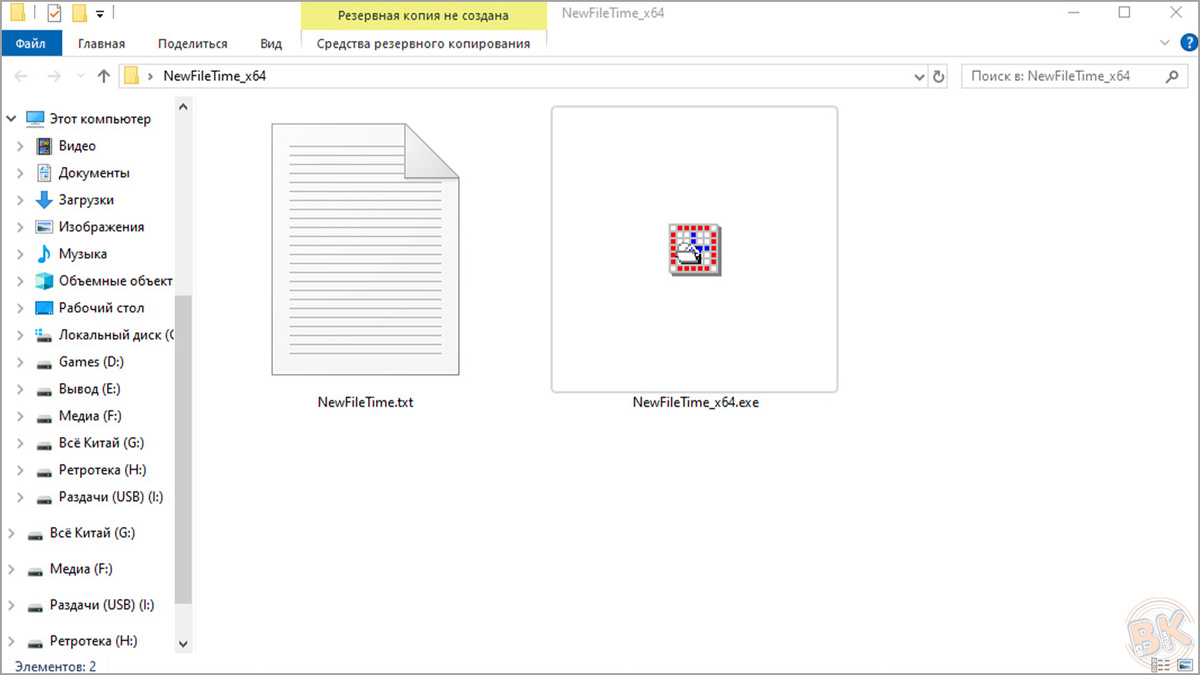Click the quick access new folder icon
This screenshot has width=1200, height=675.
click(80, 14)
